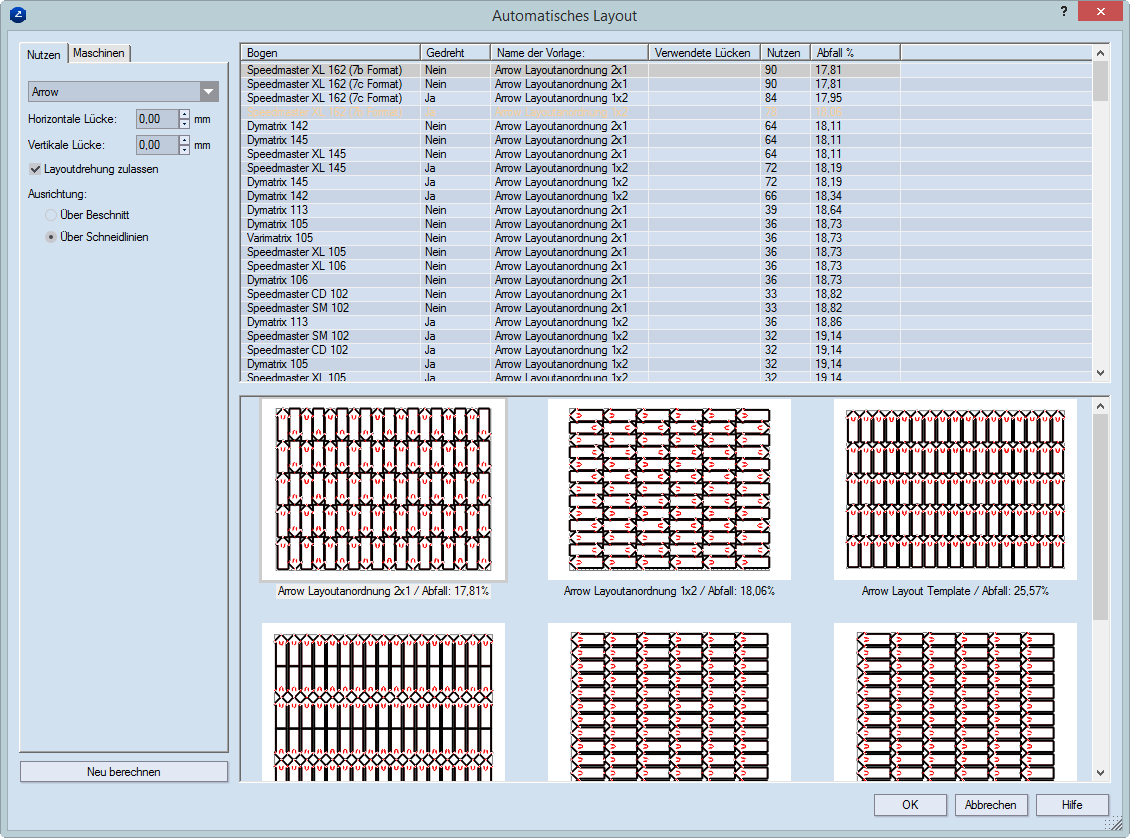The image size is (1130, 838).
Task: Select the Über Schneidlinien radio button
Action: tap(50, 237)
